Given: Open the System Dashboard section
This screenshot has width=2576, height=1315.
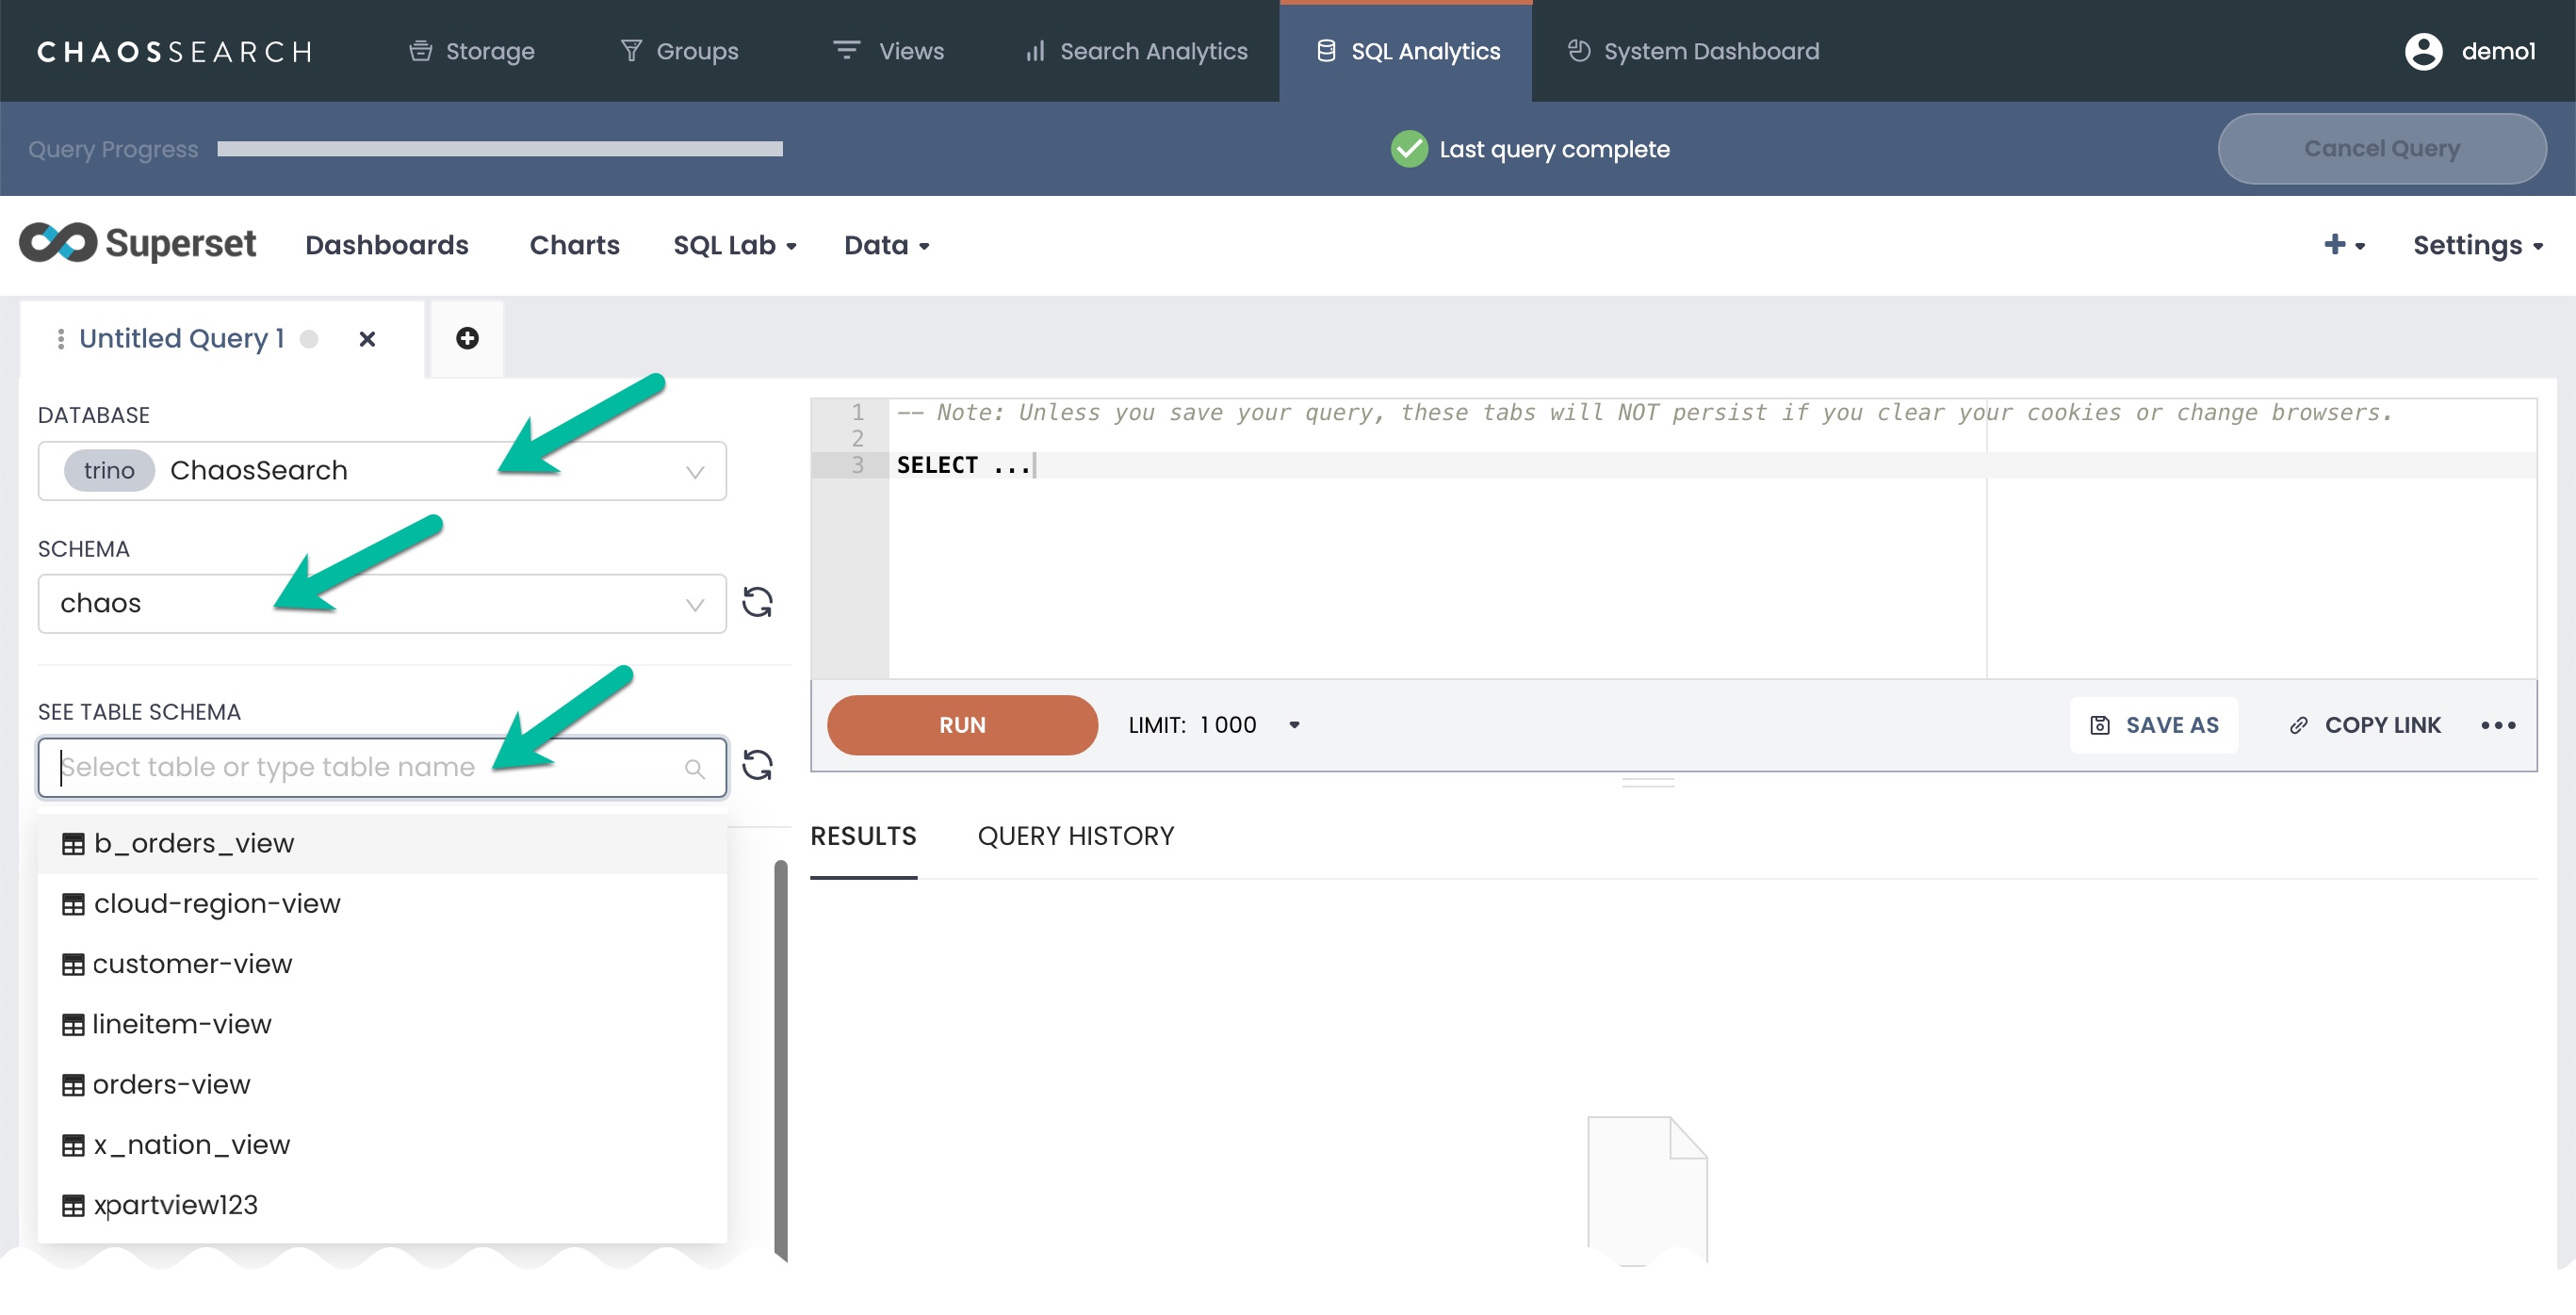Looking at the screenshot, I should coord(1693,51).
